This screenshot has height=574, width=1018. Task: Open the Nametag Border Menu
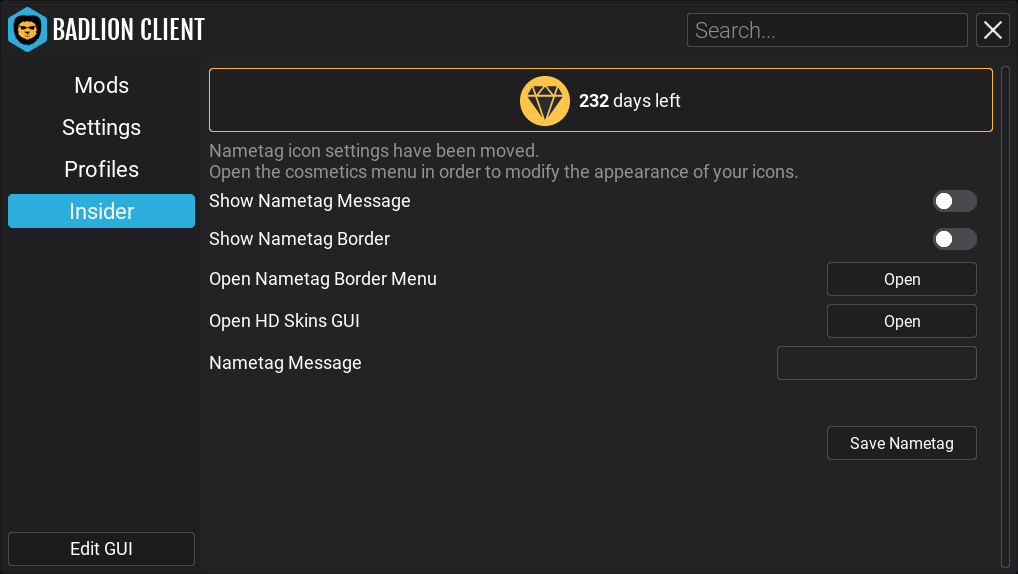902,279
